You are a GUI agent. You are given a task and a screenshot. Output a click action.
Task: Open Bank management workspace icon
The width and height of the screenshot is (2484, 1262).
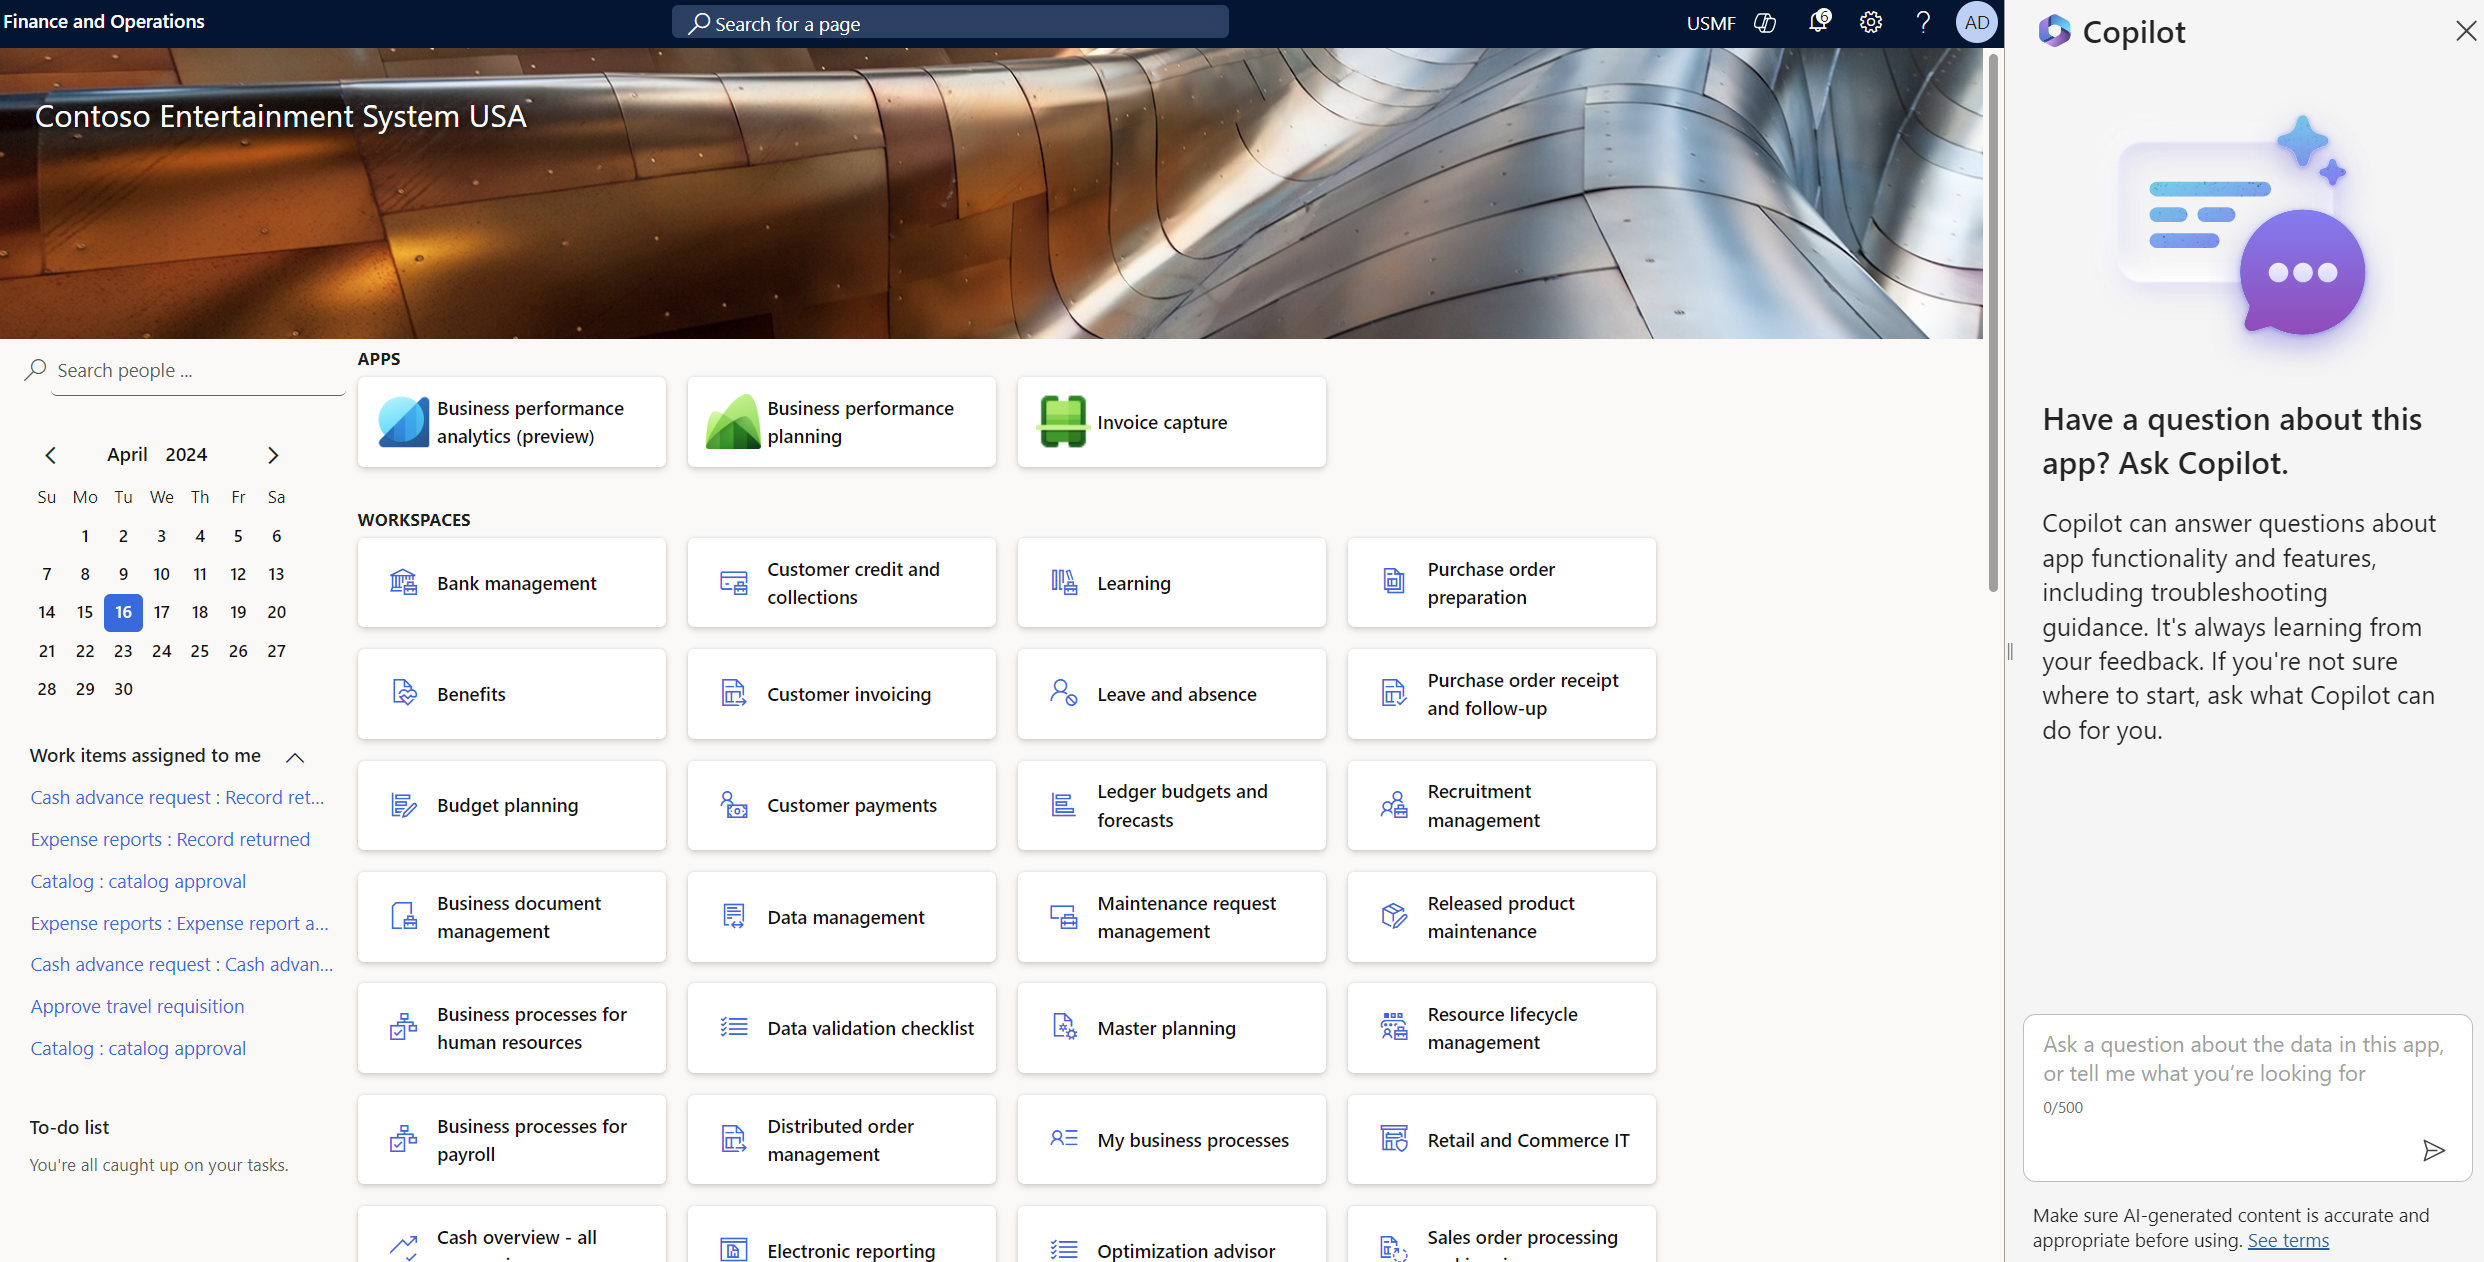coord(403,583)
